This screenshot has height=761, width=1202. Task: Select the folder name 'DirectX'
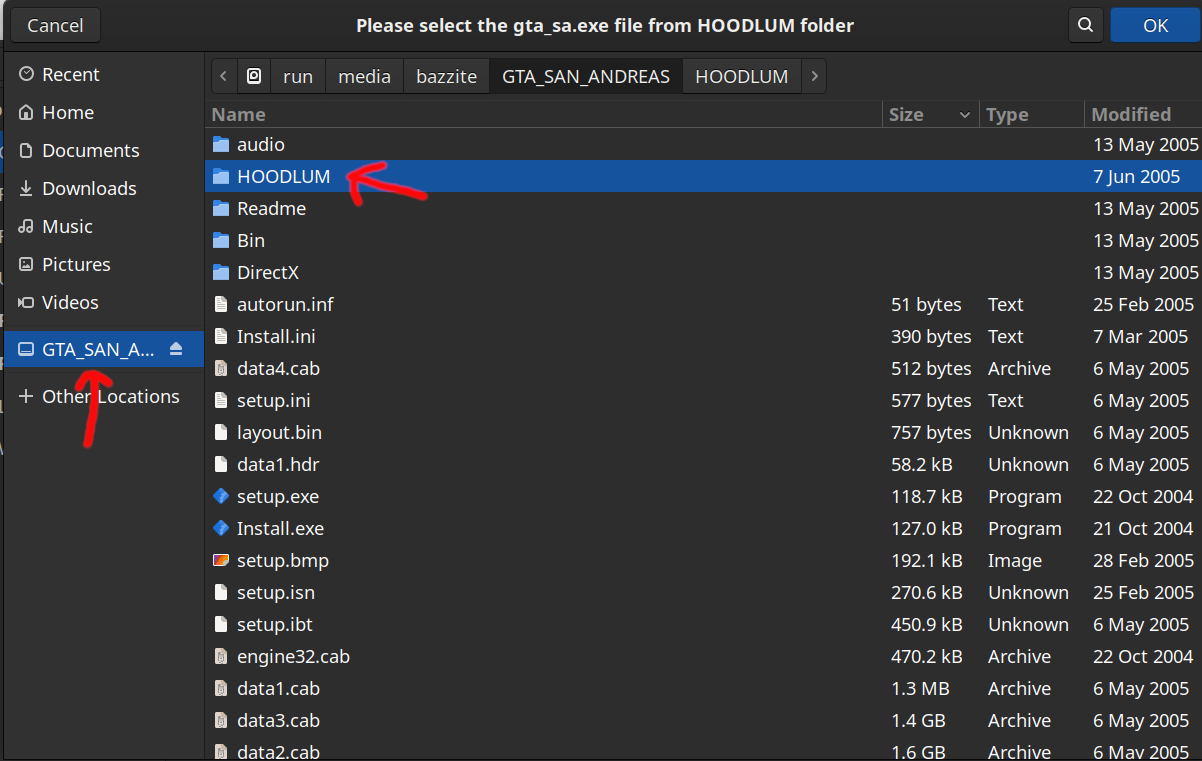[268, 273]
